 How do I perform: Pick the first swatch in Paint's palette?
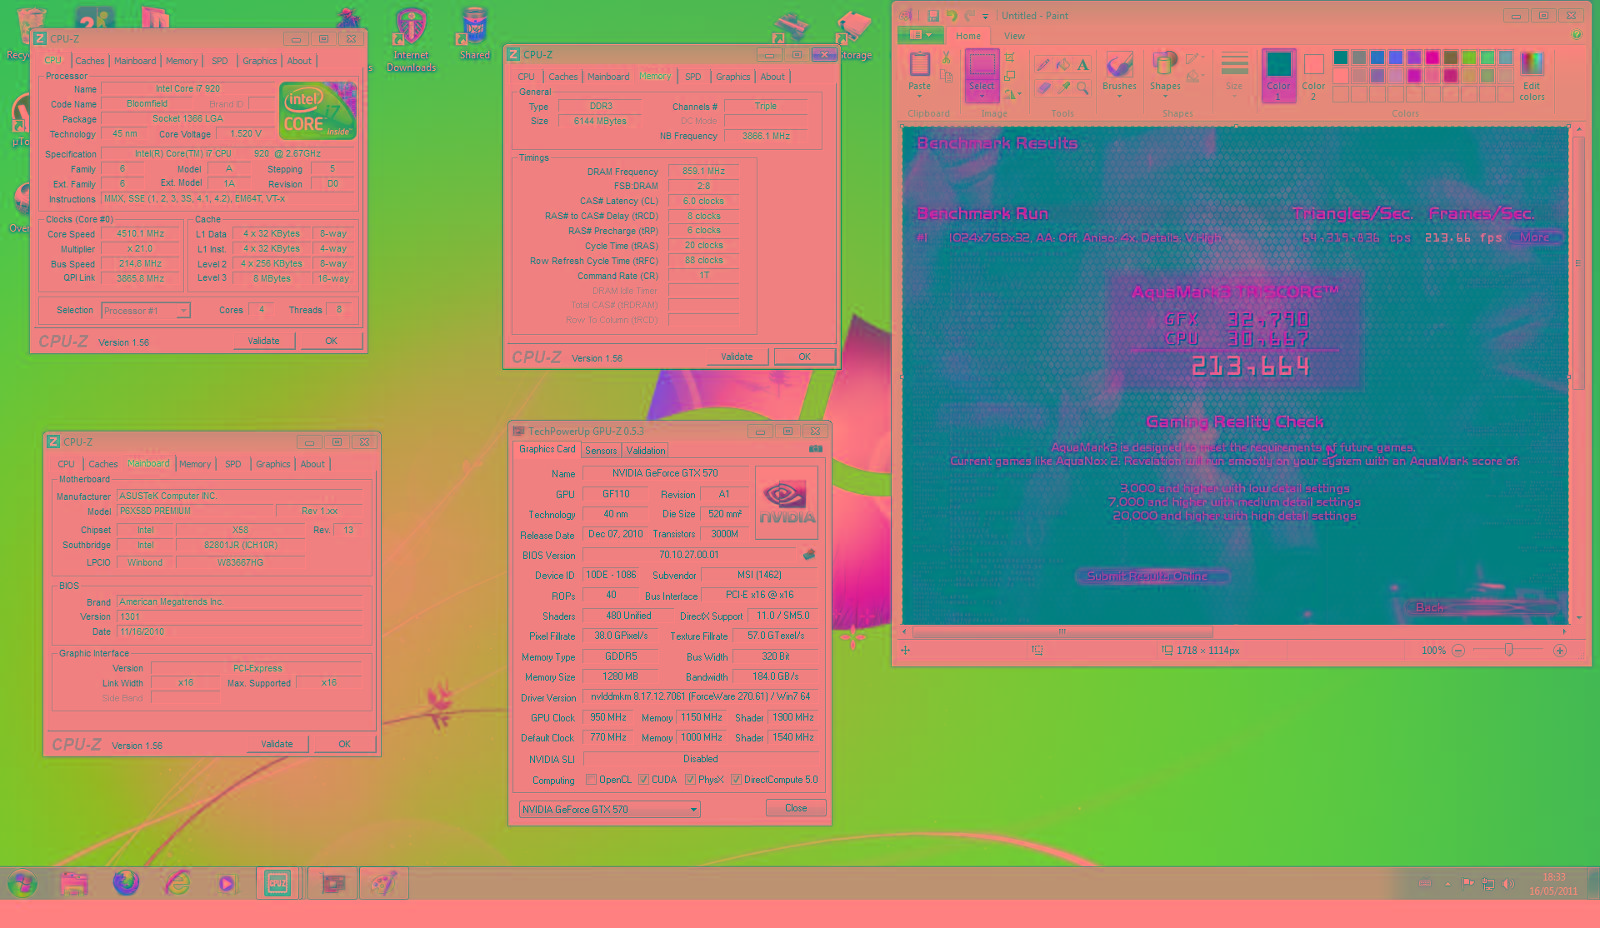tap(1341, 58)
